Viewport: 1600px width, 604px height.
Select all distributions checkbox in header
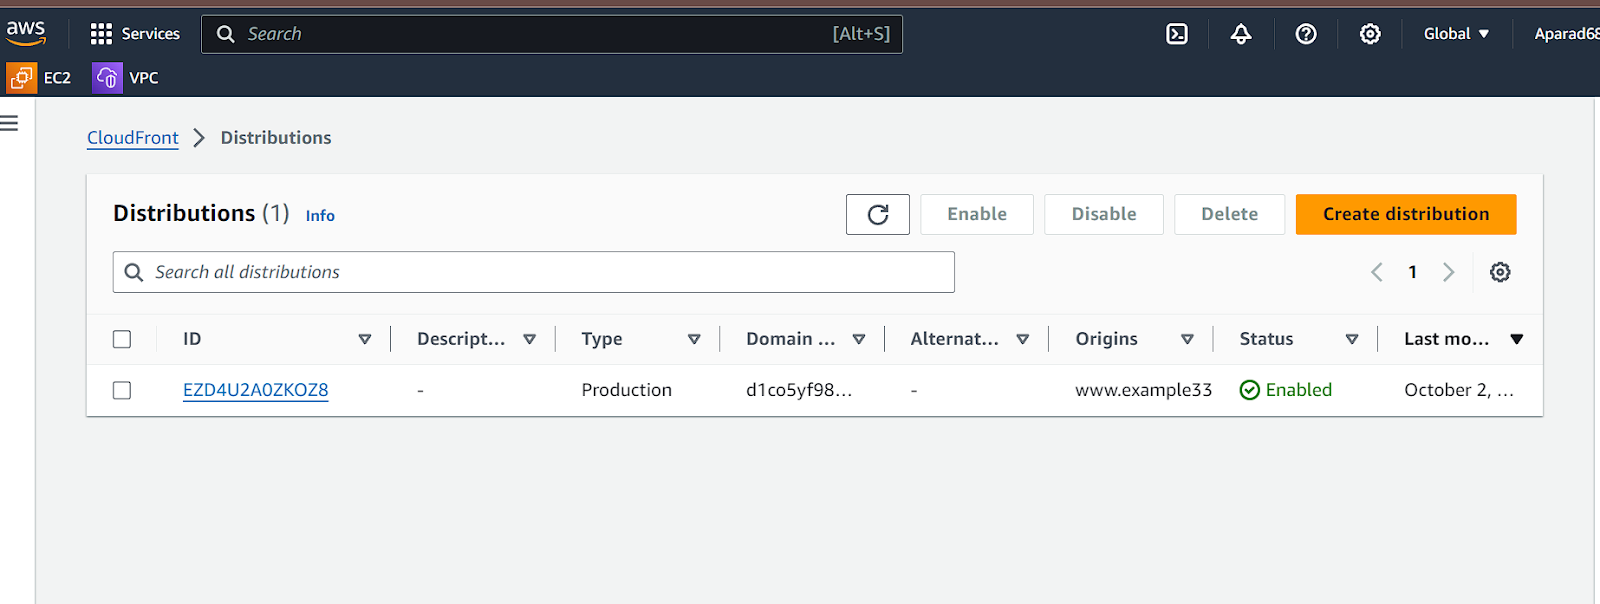click(x=122, y=339)
